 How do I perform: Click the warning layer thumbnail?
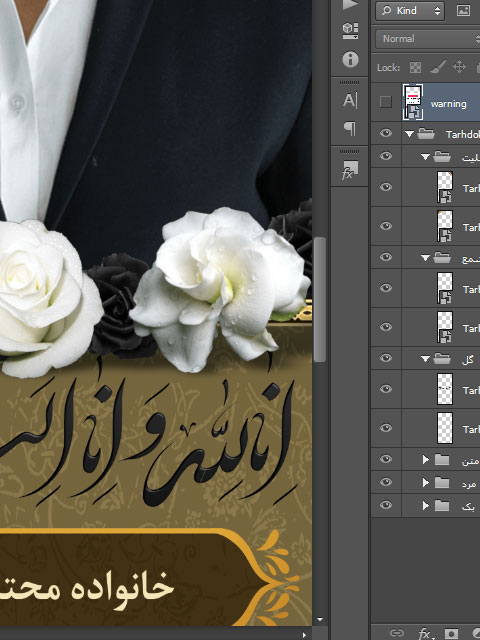point(413,102)
